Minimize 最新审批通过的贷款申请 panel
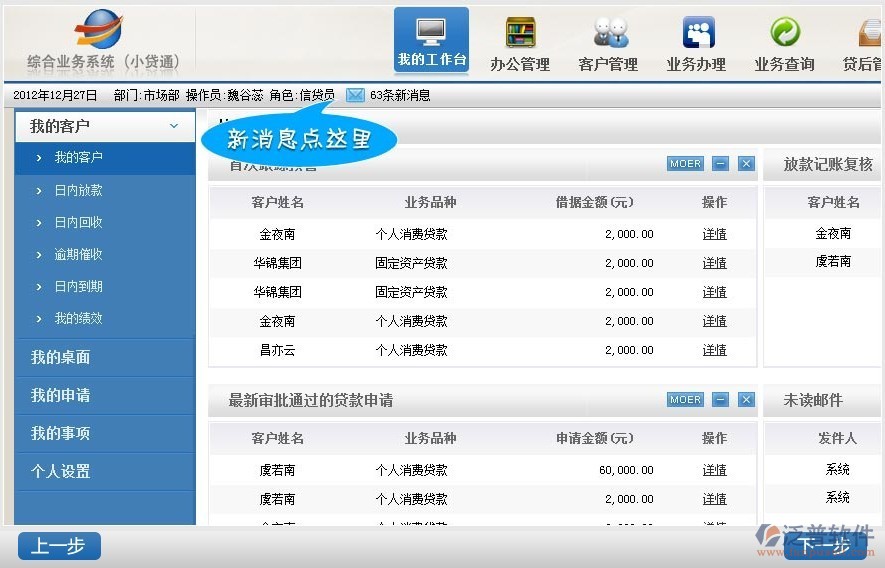Viewport: 885px width, 568px height. coord(720,400)
